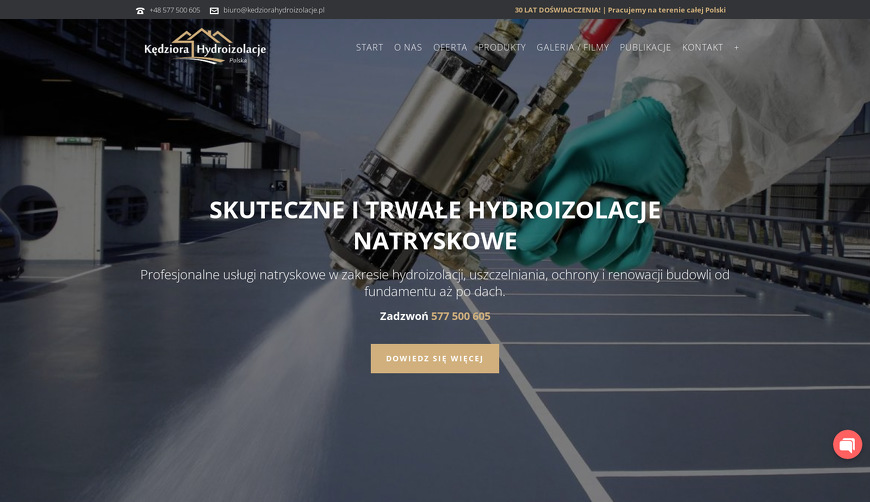The width and height of the screenshot is (870, 502).
Task: Open GALERIA / FILMY section
Action: point(573,48)
